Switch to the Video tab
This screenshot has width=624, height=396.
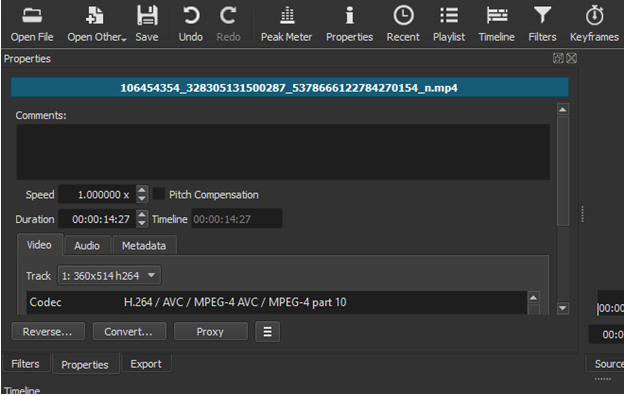(39, 245)
